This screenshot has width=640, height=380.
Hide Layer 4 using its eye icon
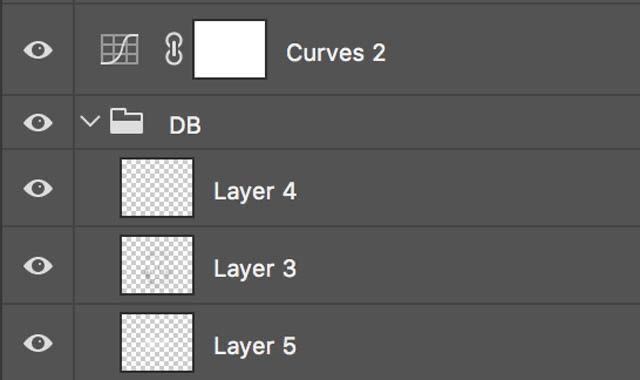tap(38, 189)
